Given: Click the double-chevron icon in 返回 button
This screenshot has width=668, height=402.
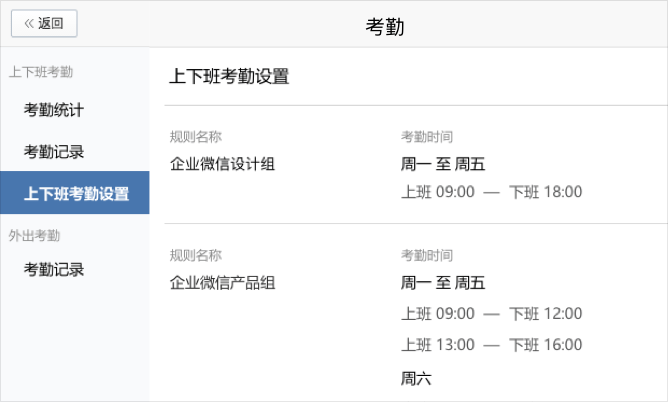Looking at the screenshot, I should [29, 23].
